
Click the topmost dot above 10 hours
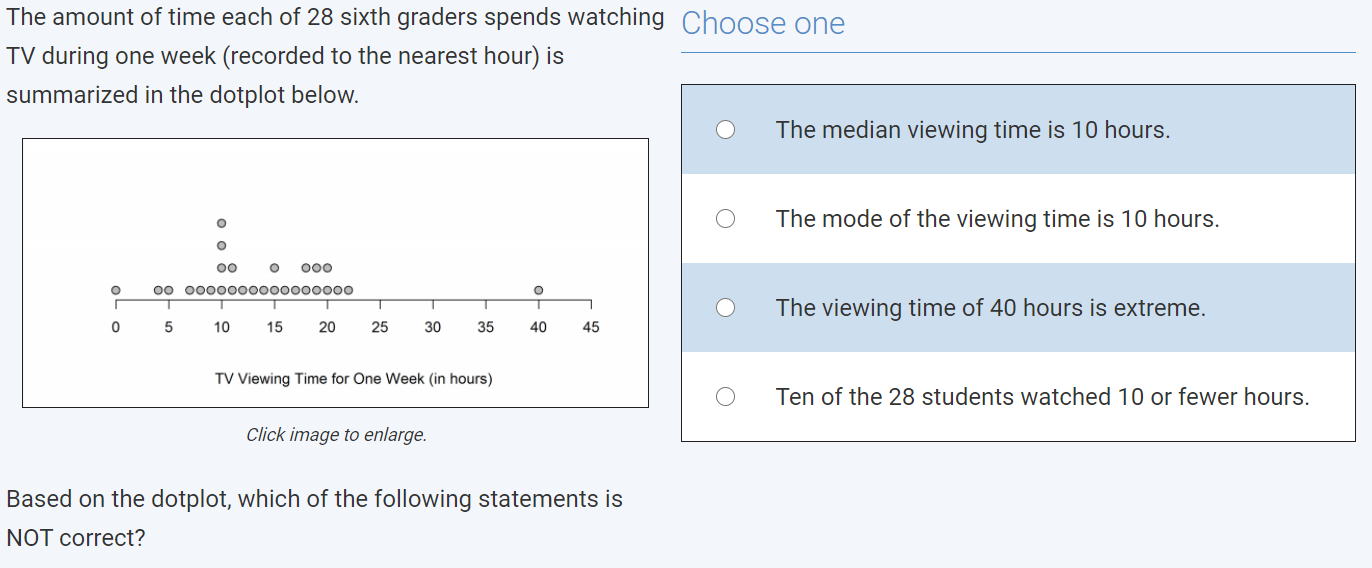[222, 222]
